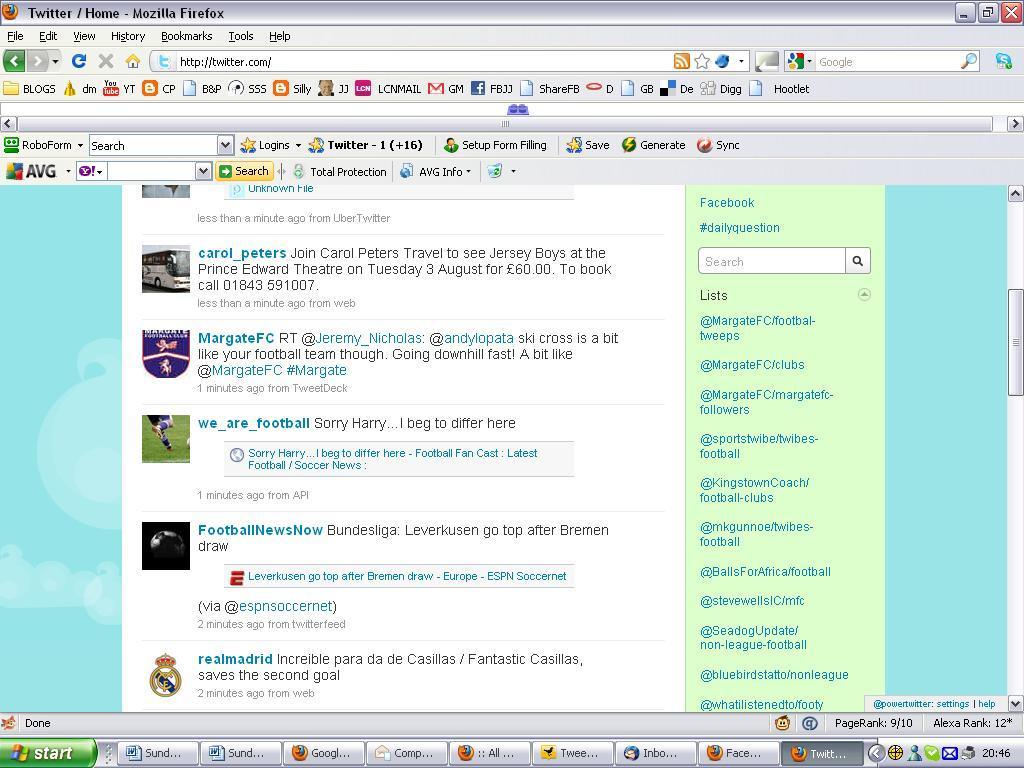Open the Twitter - 1 (+16) passcard
This screenshot has height=768, width=1024.
tap(366, 145)
